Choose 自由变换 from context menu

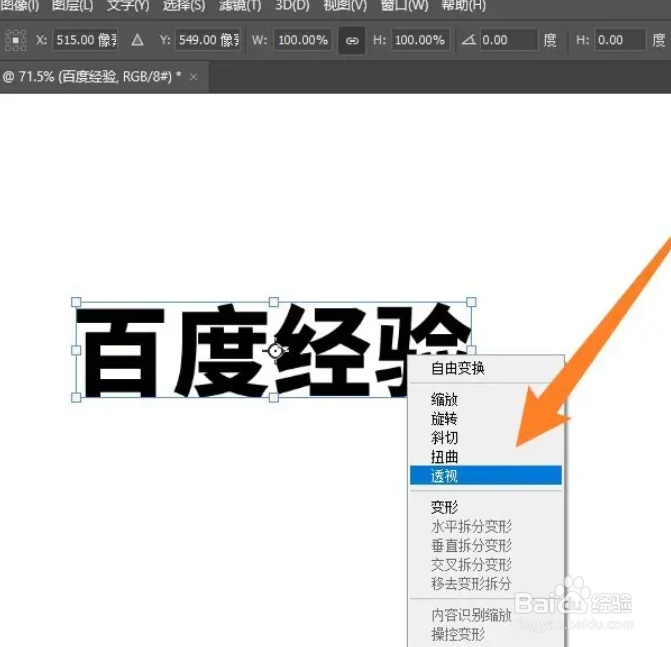pyautogui.click(x=486, y=368)
